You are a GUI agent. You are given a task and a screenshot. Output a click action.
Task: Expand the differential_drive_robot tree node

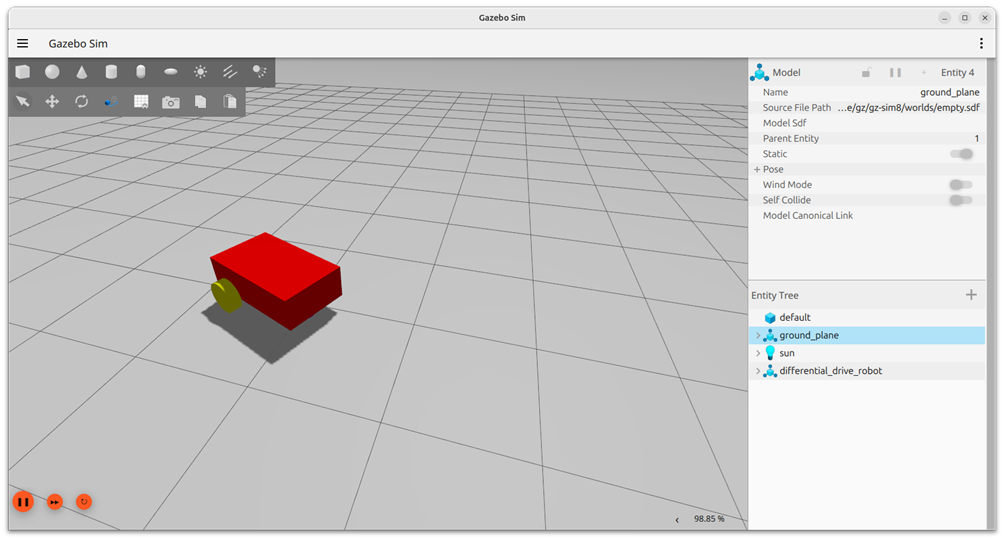[757, 371]
